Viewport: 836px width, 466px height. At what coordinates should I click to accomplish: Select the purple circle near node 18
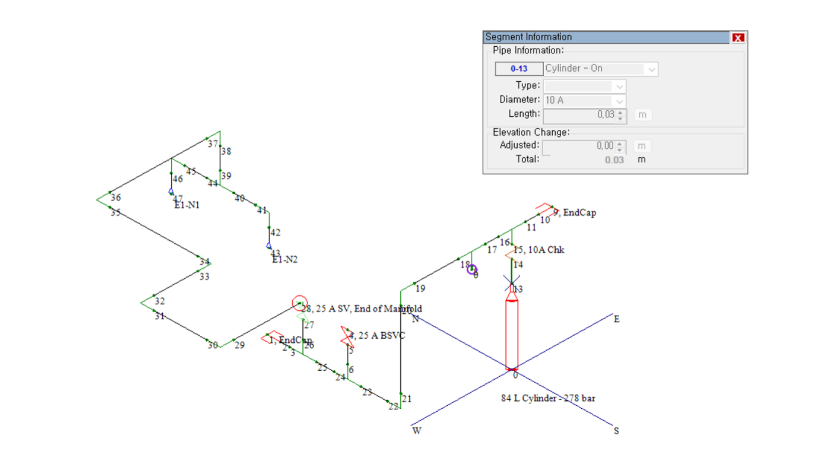tap(472, 269)
